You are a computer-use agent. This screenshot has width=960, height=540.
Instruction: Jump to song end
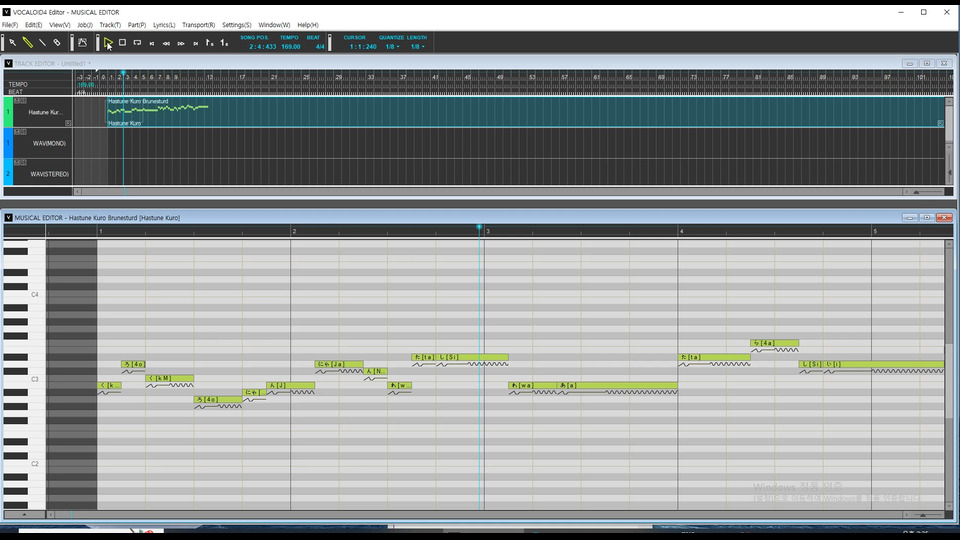click(195, 43)
